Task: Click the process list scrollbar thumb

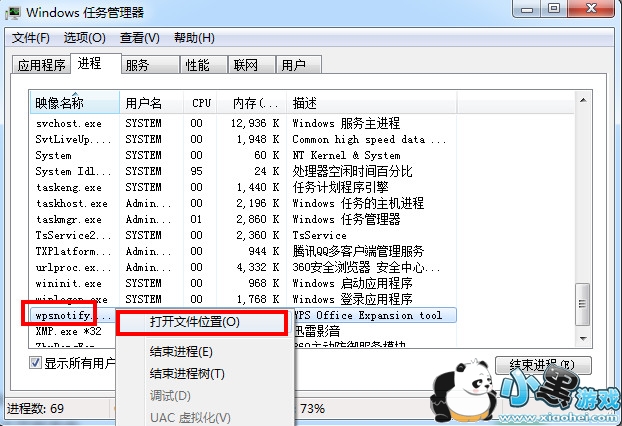Action: [583, 304]
